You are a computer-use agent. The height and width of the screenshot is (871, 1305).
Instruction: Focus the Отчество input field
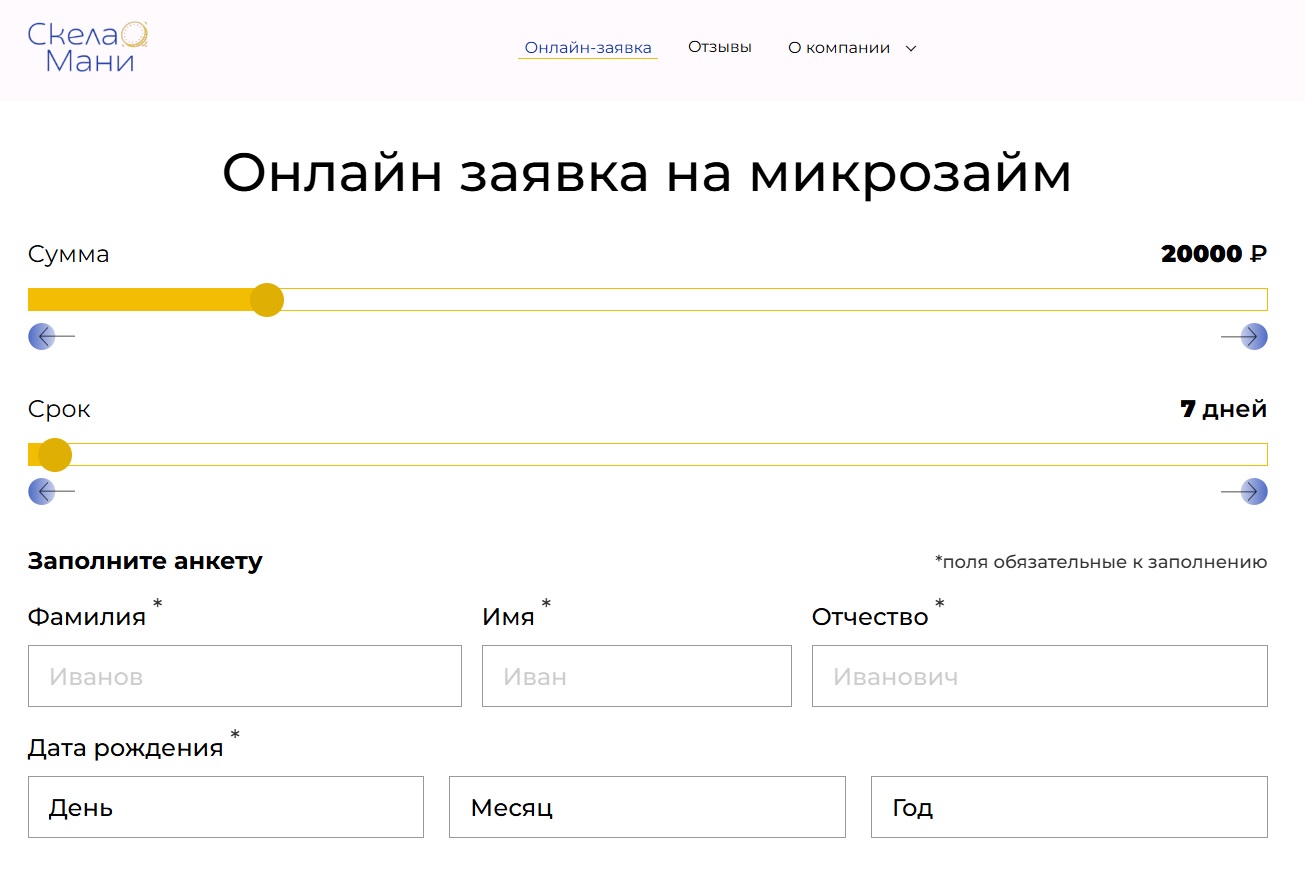coord(1040,676)
